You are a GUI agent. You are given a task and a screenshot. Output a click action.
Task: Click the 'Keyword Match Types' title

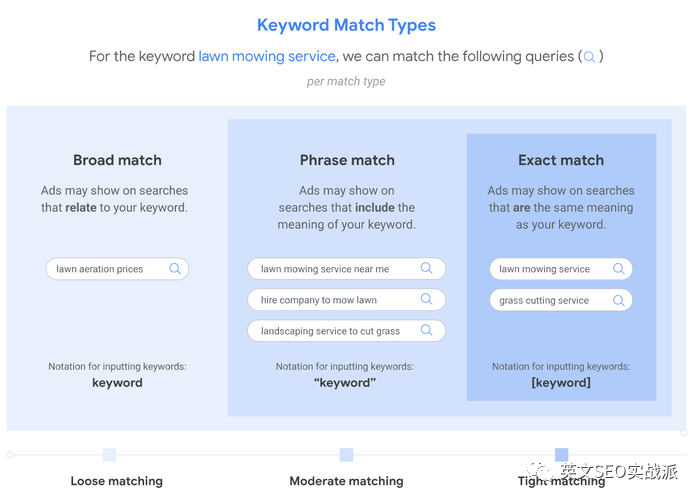[346, 25]
